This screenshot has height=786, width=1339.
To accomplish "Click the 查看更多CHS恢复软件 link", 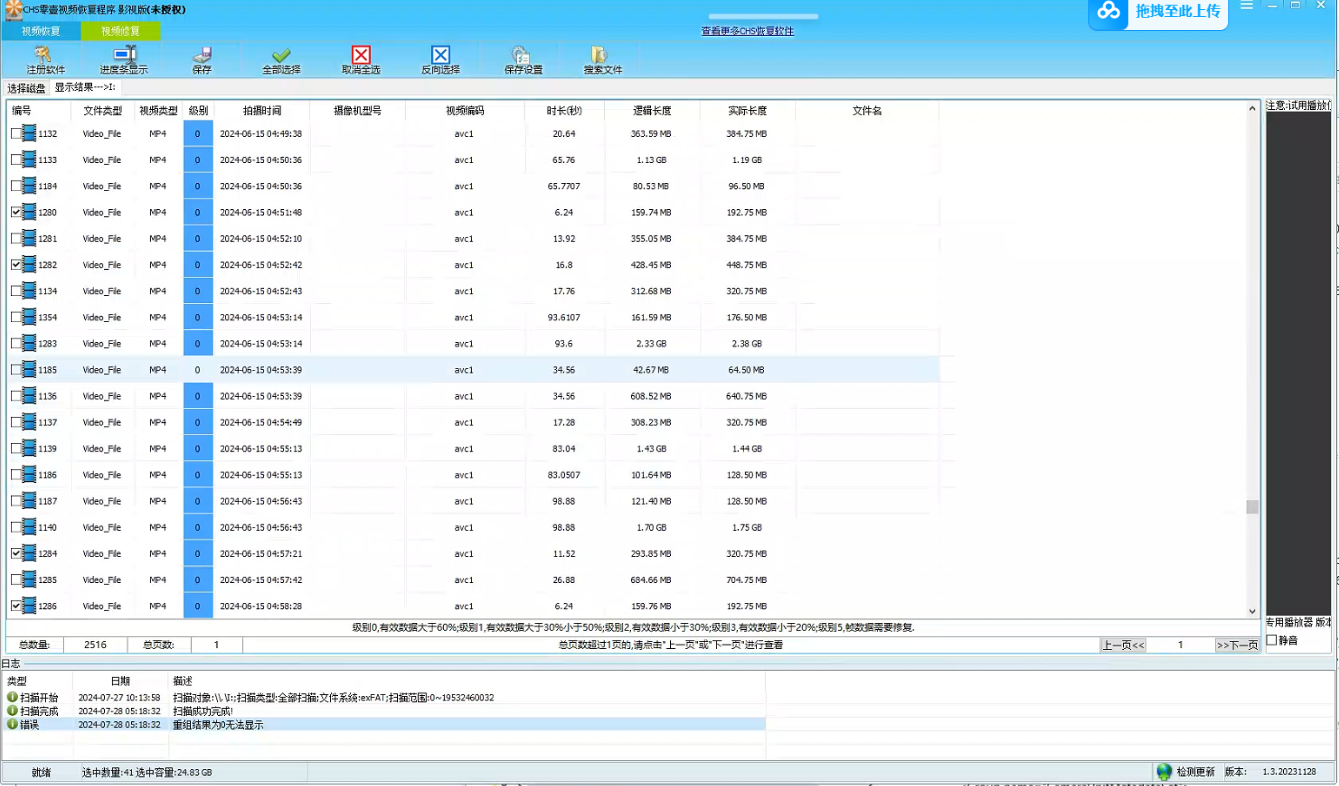I will click(x=747, y=31).
